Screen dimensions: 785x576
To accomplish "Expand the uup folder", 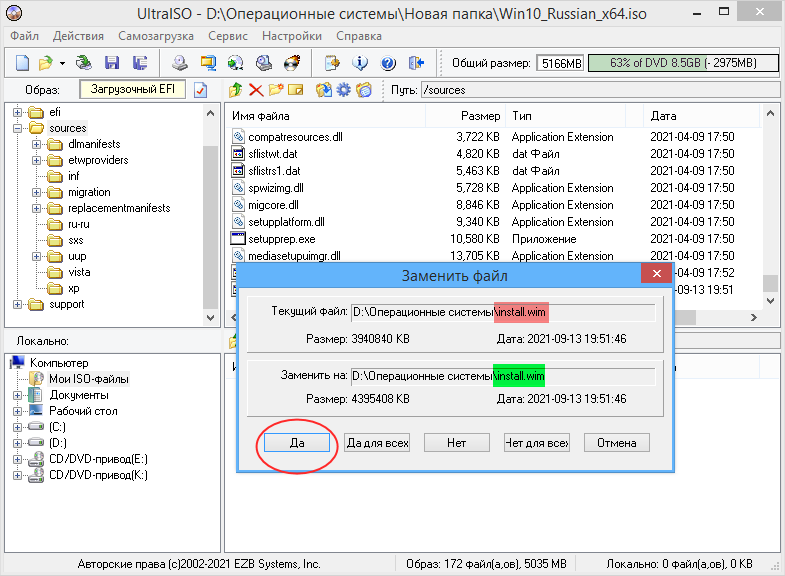I will pos(37,256).
